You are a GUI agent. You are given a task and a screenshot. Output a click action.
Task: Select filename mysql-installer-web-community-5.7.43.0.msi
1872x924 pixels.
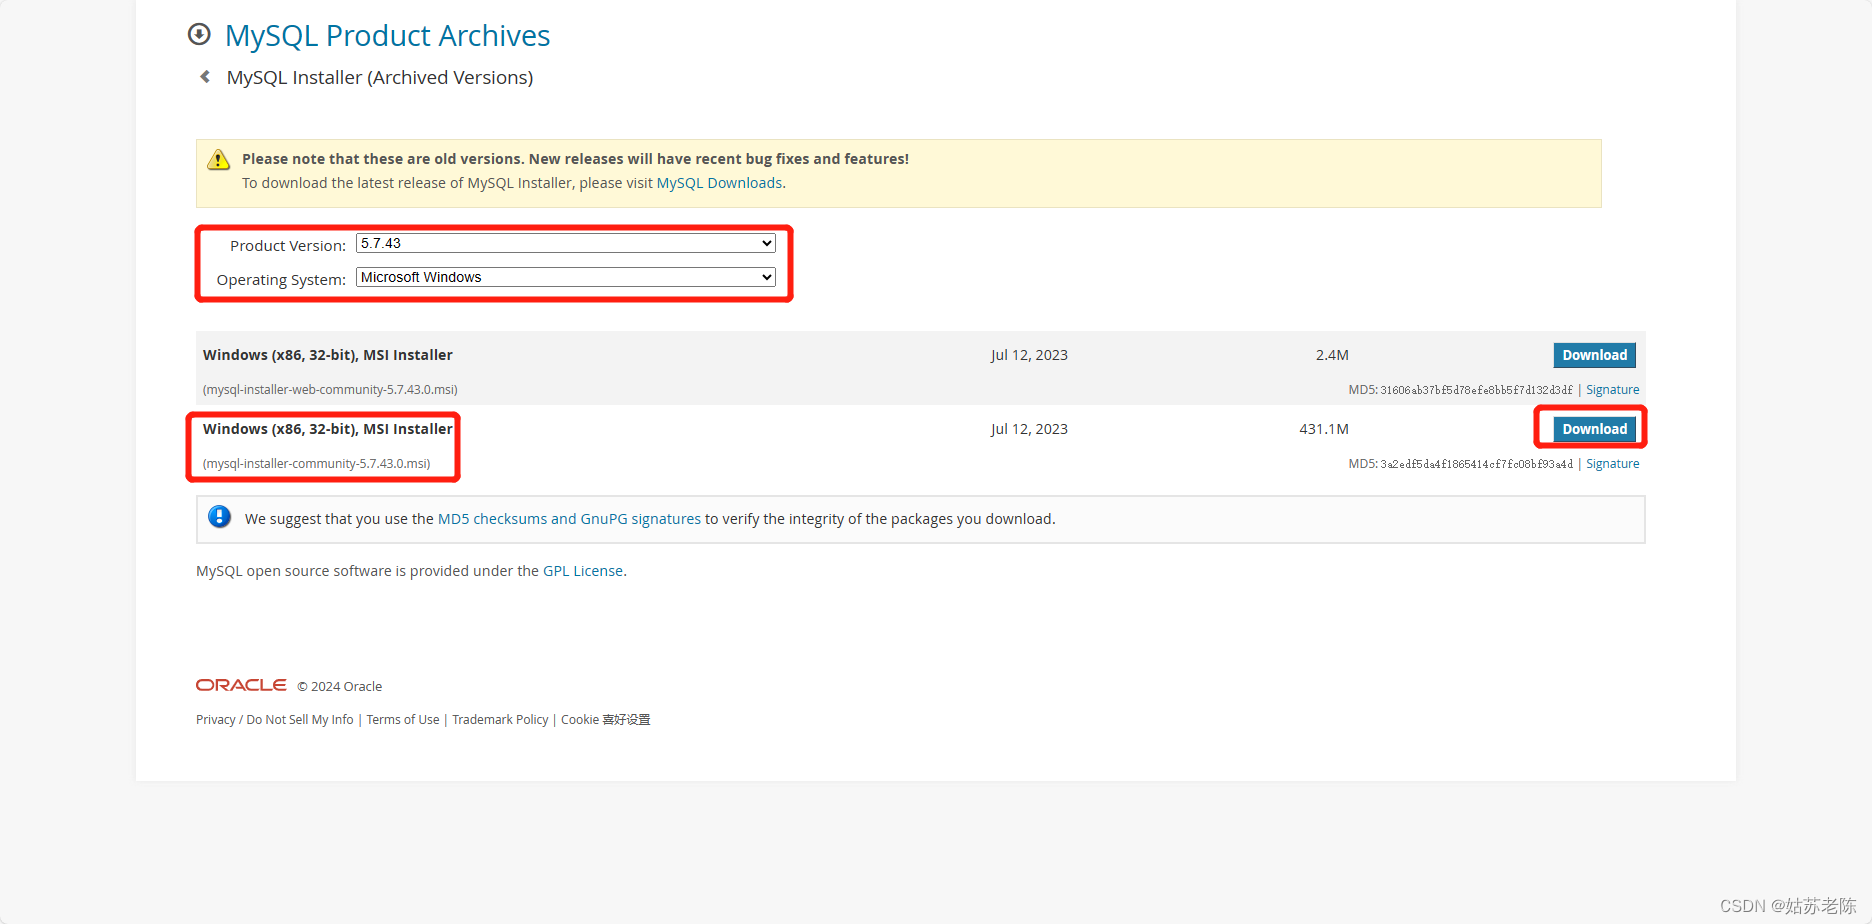click(x=330, y=390)
